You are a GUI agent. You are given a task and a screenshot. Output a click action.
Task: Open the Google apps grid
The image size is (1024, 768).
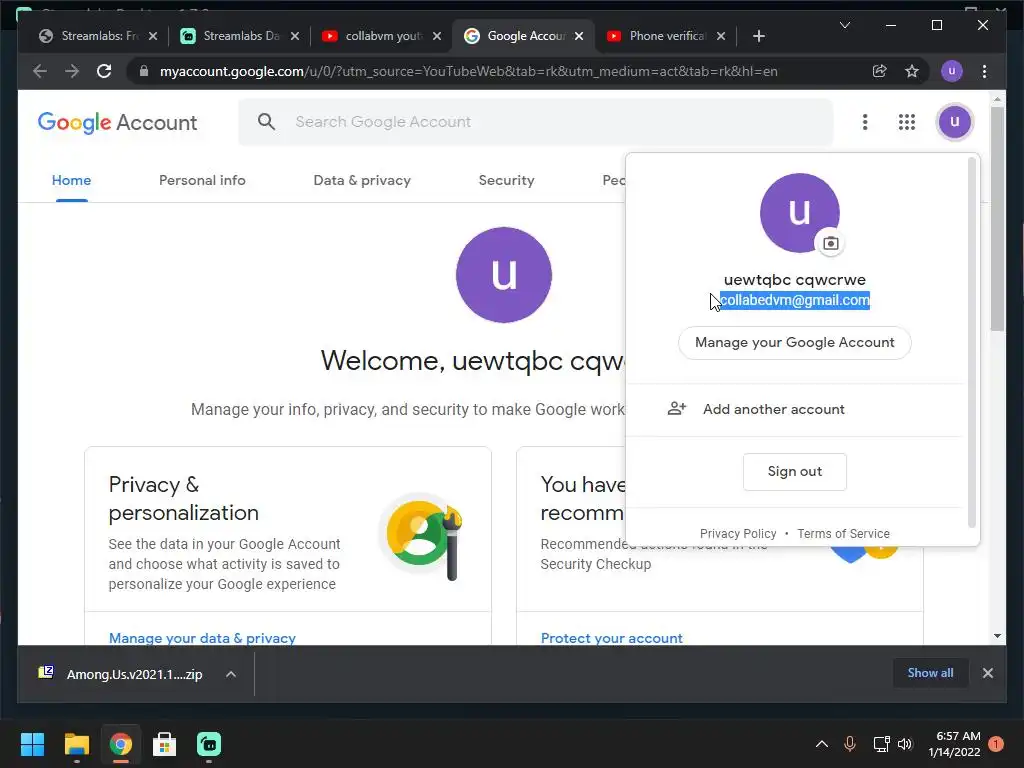tap(906, 122)
